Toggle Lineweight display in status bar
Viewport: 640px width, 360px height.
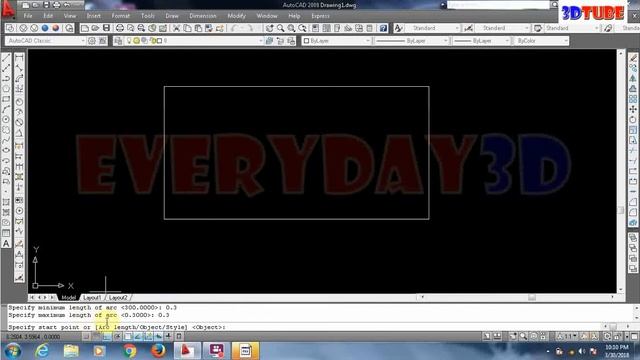169,336
